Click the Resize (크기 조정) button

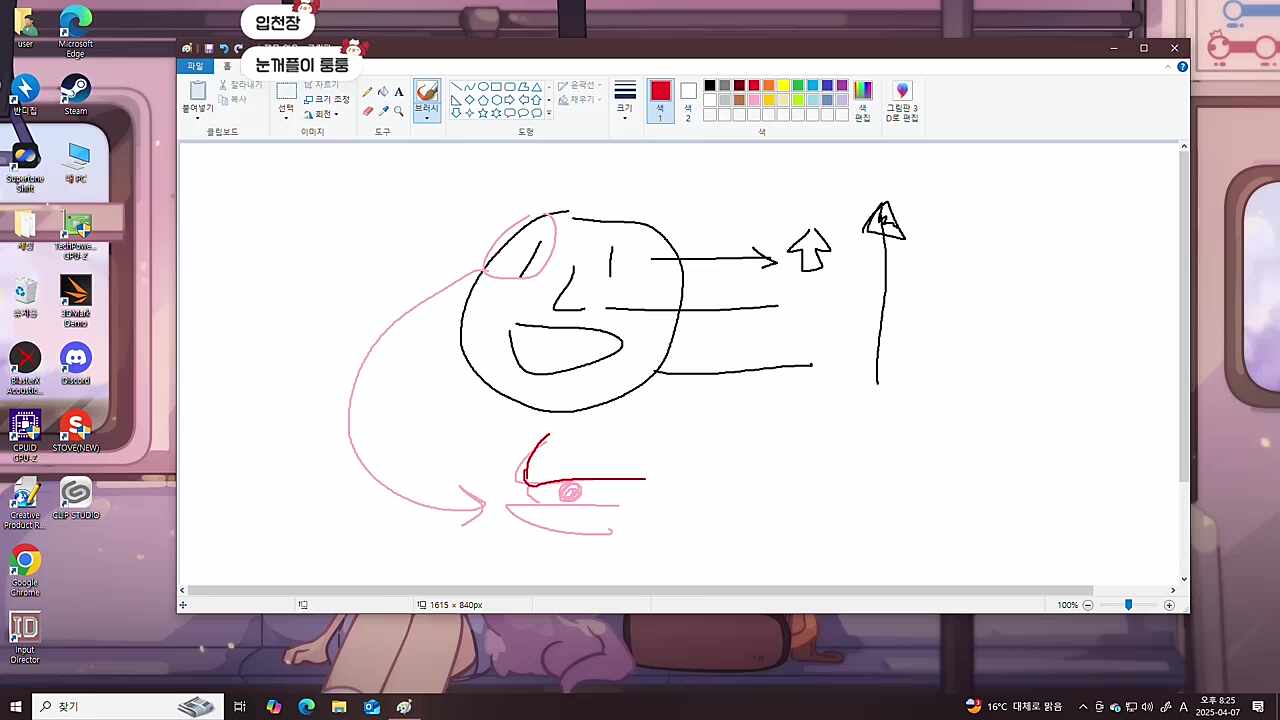pyautogui.click(x=327, y=99)
